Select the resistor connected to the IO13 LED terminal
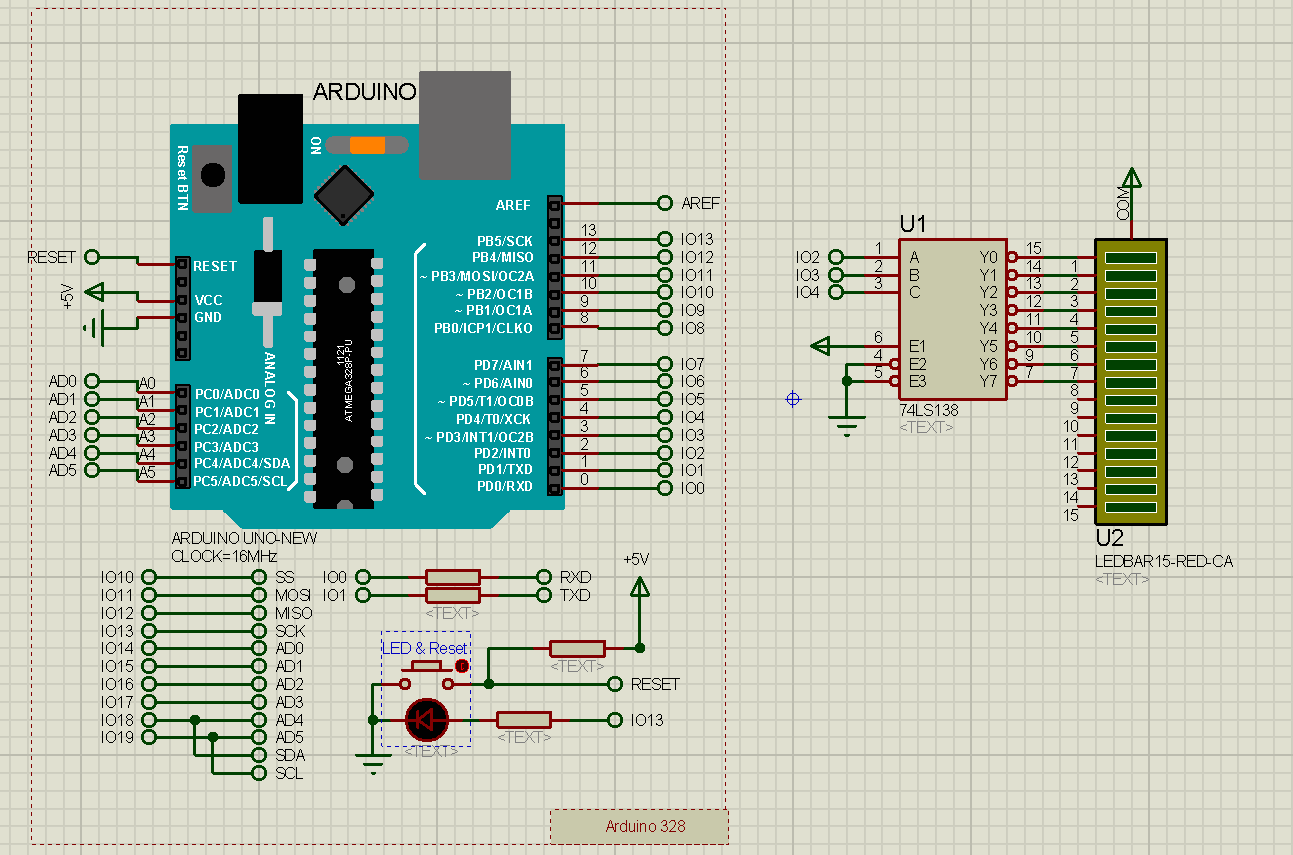 (x=524, y=719)
